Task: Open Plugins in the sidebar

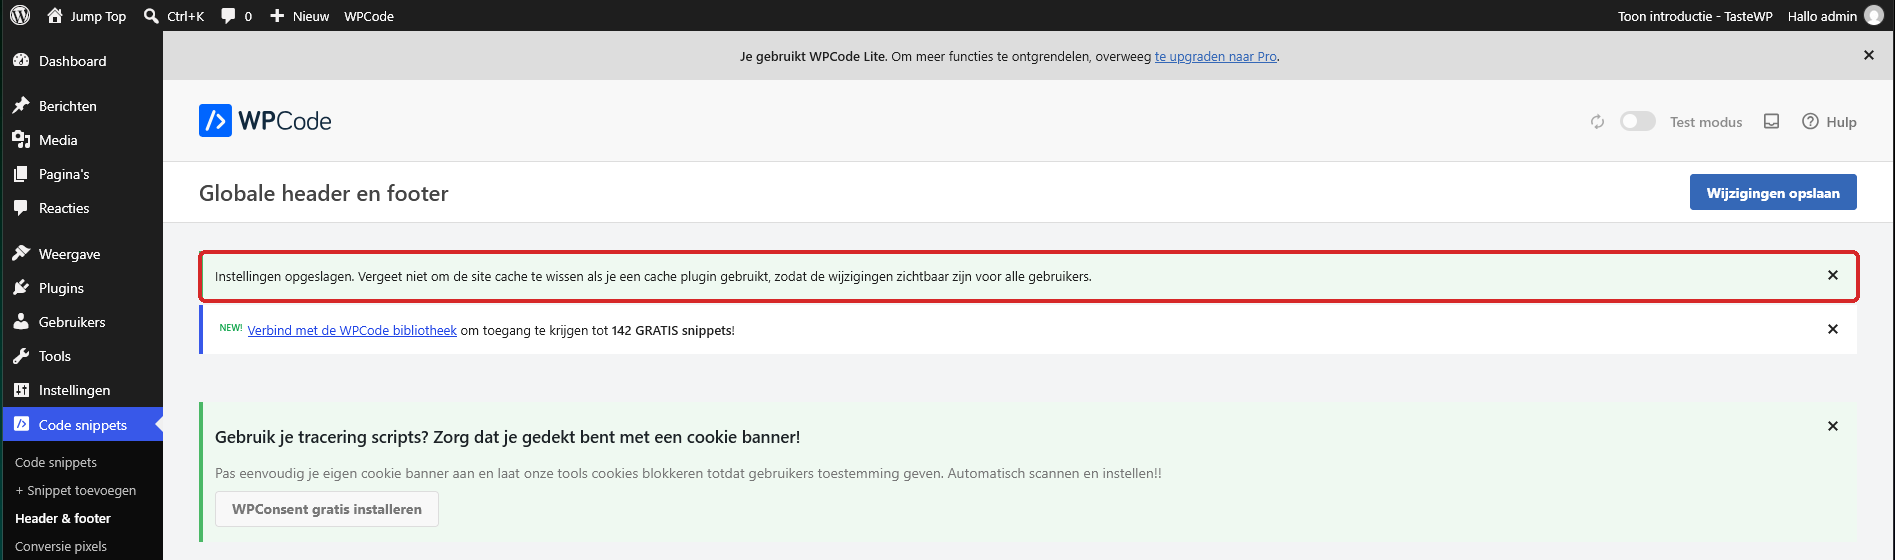Action: tap(81, 288)
